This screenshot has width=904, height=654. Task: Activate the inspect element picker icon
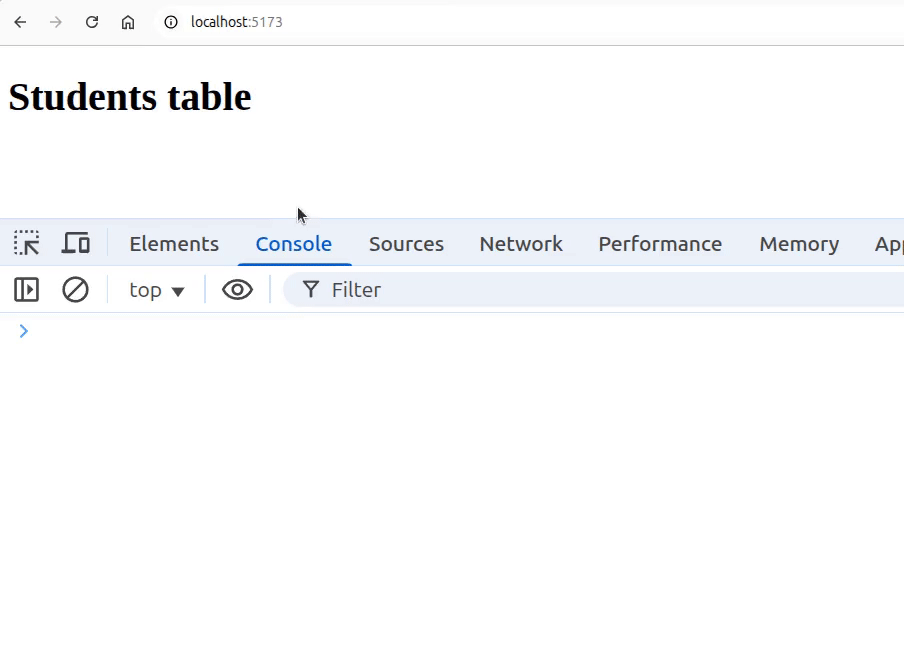click(26, 243)
